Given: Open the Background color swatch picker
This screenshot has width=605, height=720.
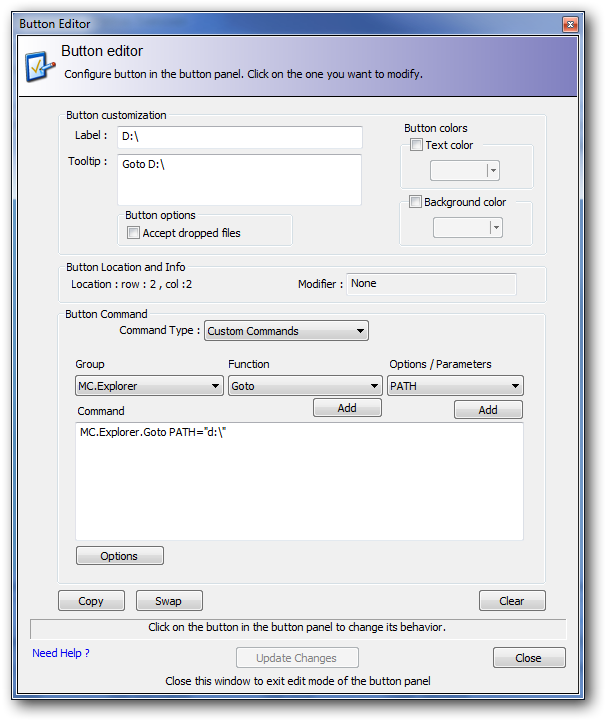Looking at the screenshot, I should (x=468, y=228).
